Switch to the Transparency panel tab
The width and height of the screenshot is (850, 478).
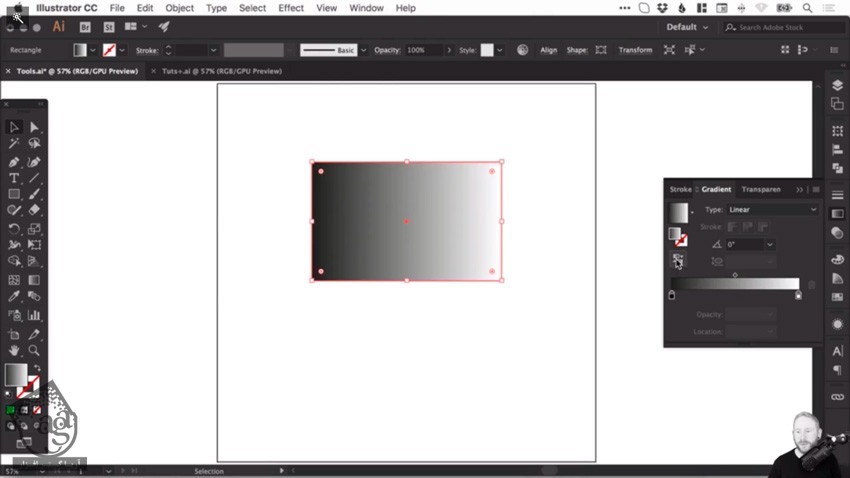tap(761, 189)
